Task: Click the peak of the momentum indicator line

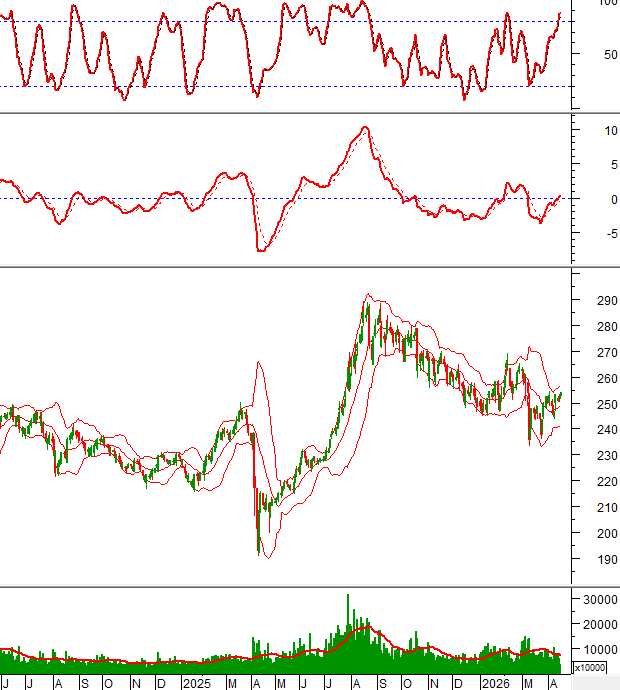Action: [x=365, y=128]
